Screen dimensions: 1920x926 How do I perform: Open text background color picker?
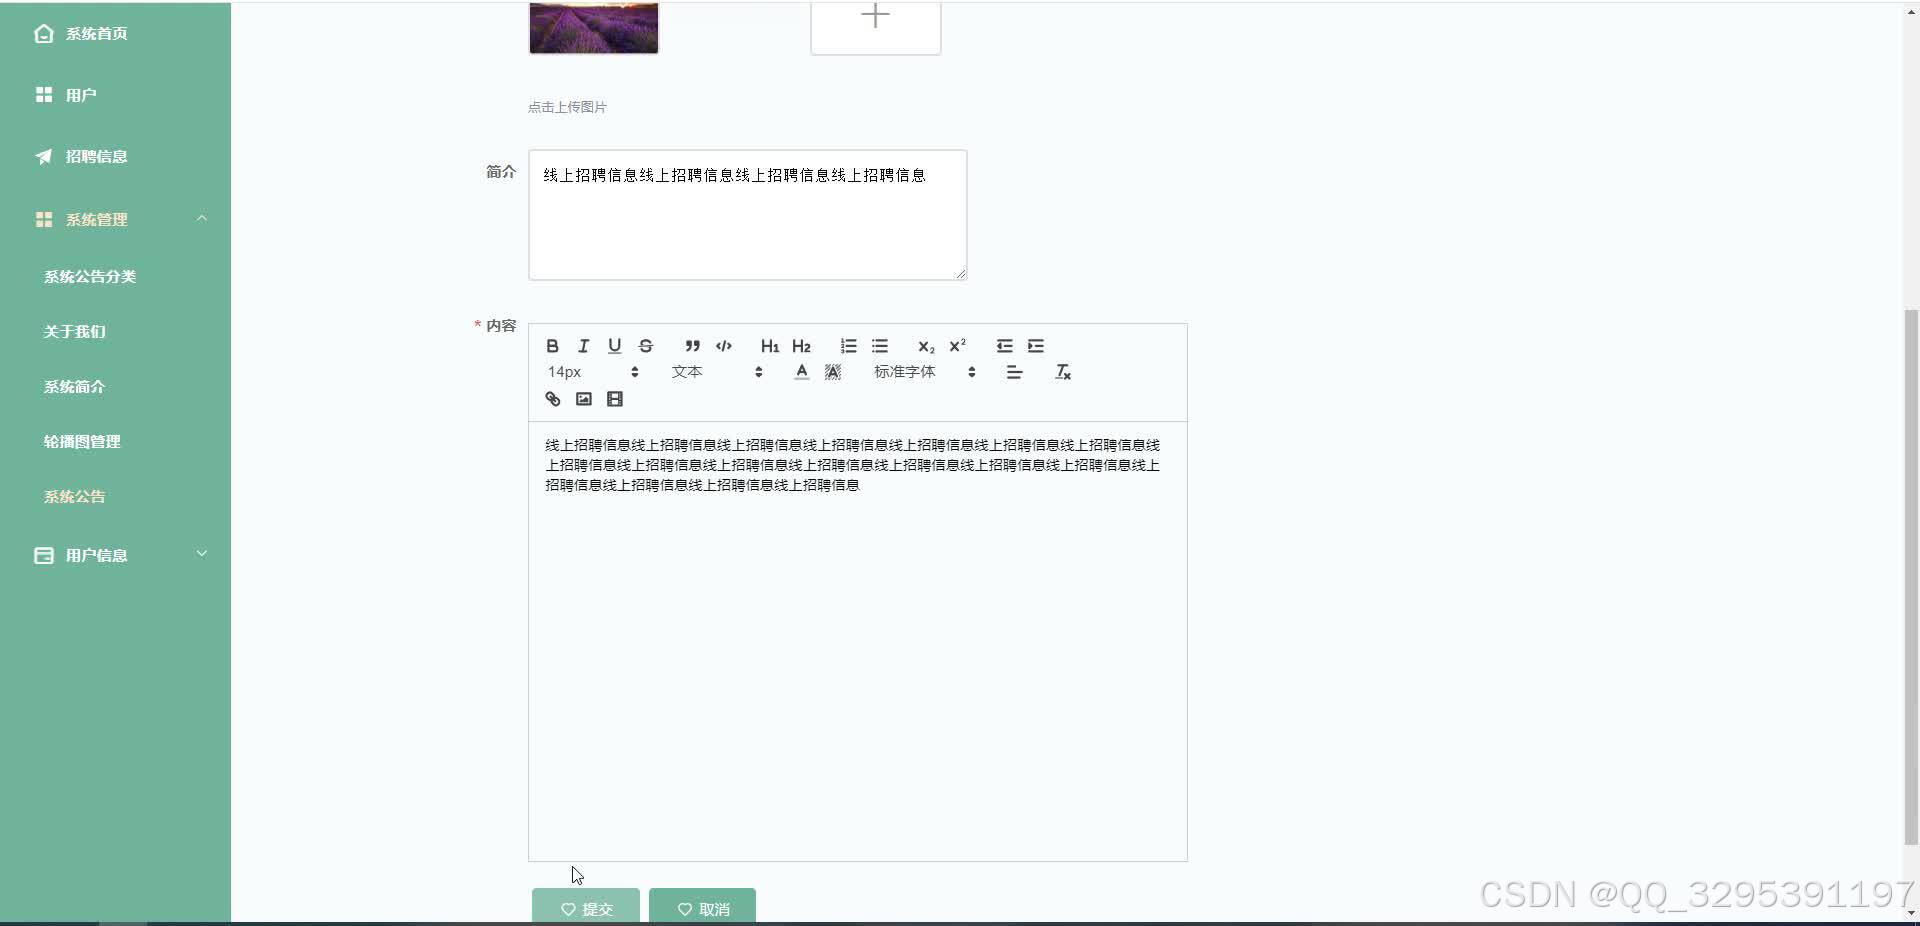click(833, 372)
